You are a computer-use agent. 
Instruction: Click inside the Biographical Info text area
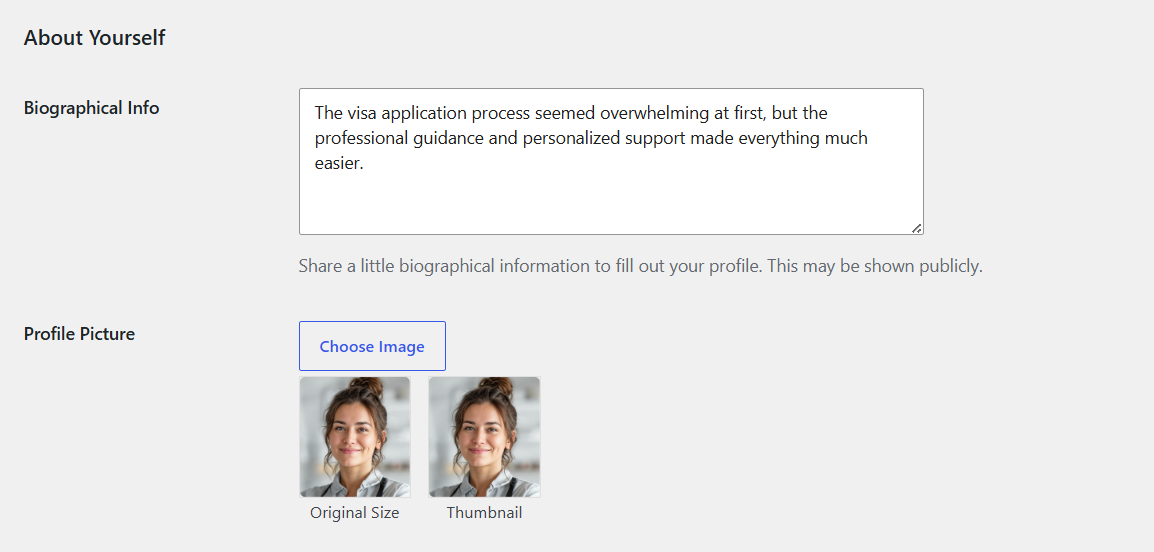[611, 162]
